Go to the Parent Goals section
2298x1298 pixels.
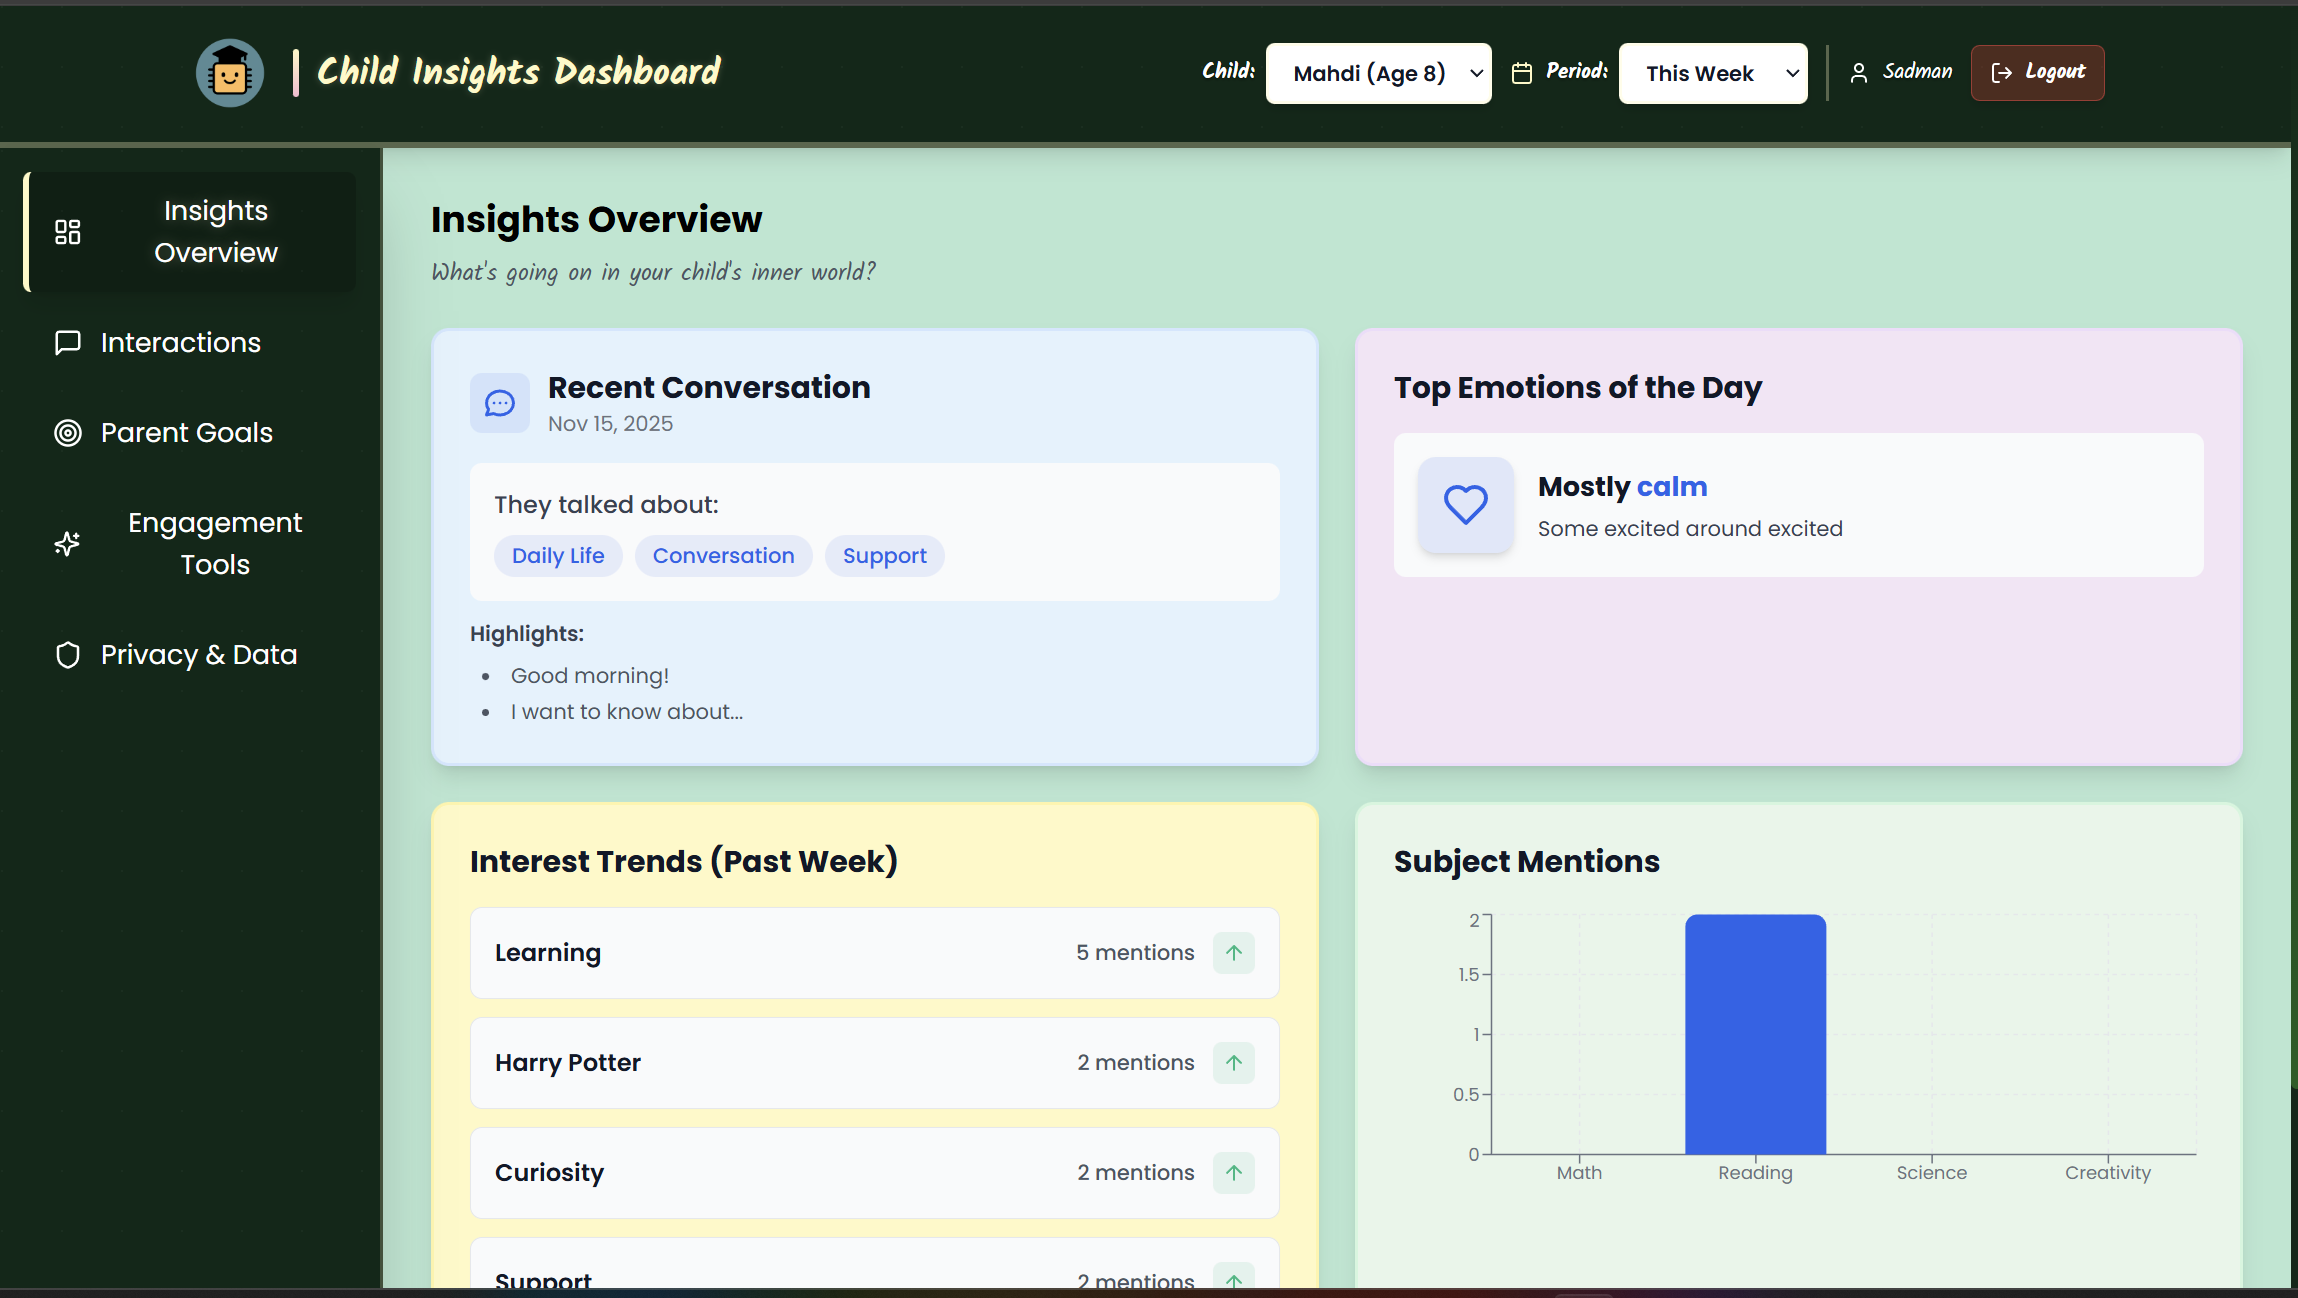186,433
